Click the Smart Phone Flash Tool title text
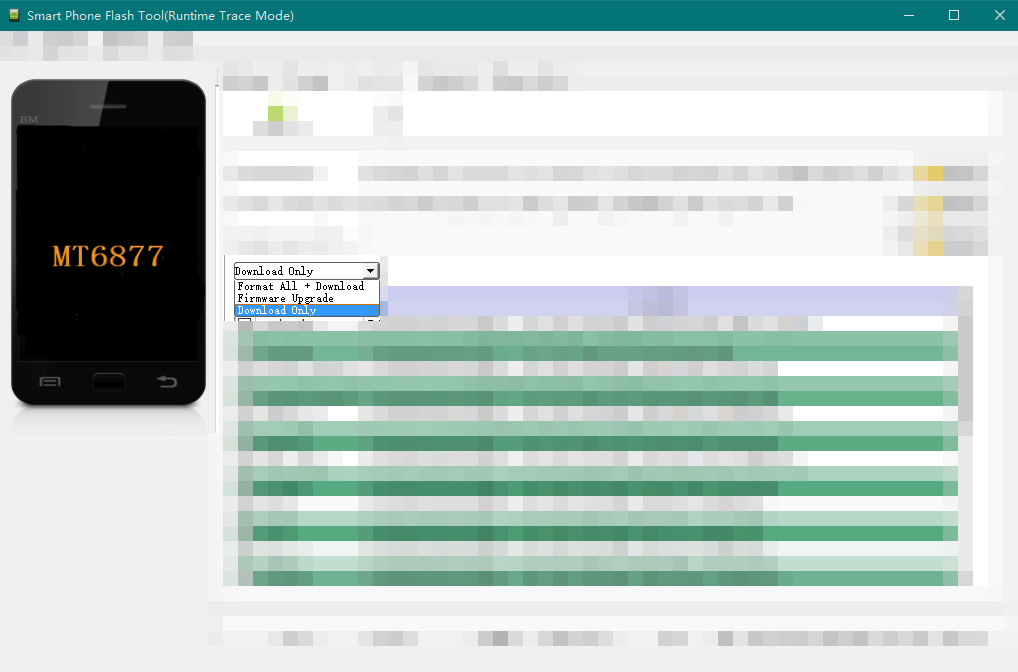The width and height of the screenshot is (1018, 672). click(x=160, y=16)
